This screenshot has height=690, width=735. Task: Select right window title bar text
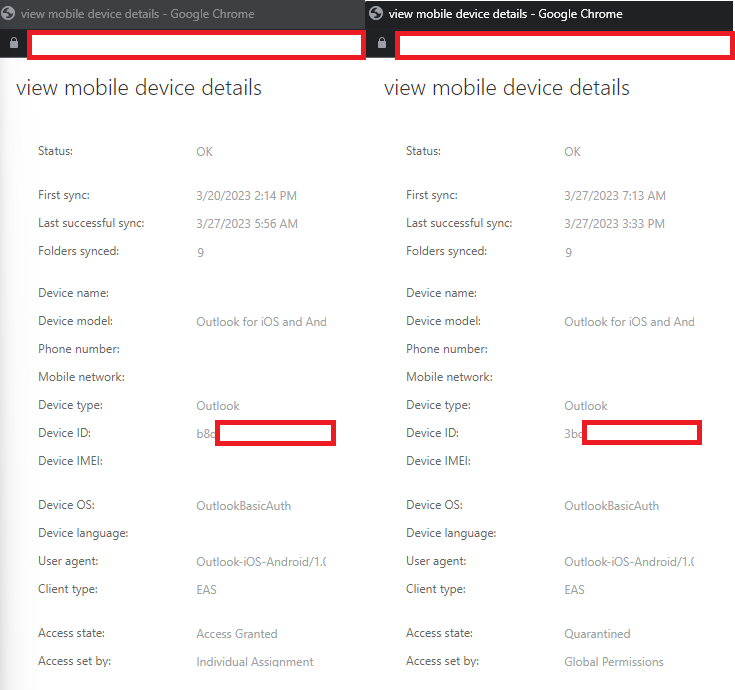[x=505, y=14]
